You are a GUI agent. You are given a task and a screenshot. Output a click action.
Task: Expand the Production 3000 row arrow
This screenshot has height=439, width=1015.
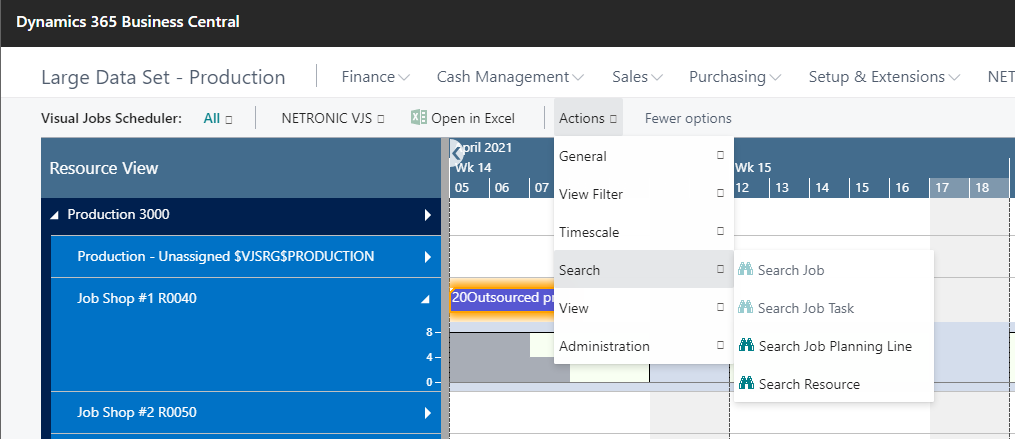[x=427, y=215]
